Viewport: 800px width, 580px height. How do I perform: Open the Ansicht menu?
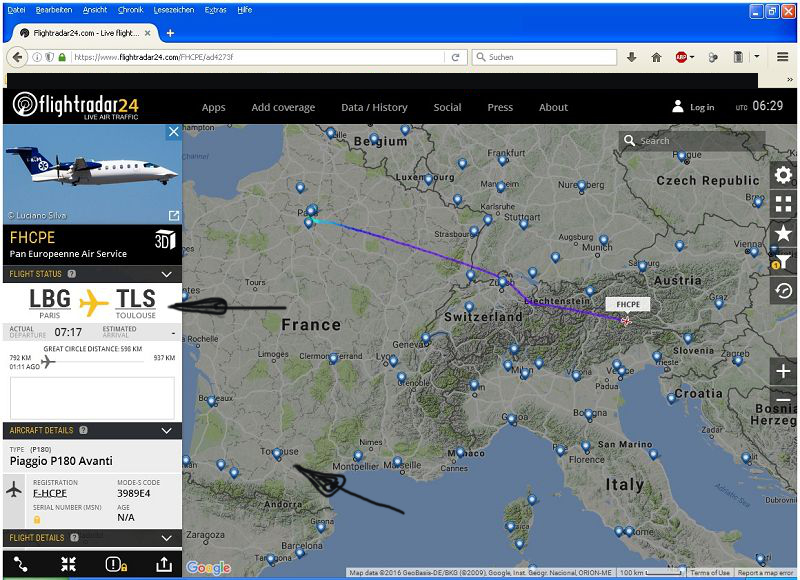pyautogui.click(x=95, y=10)
